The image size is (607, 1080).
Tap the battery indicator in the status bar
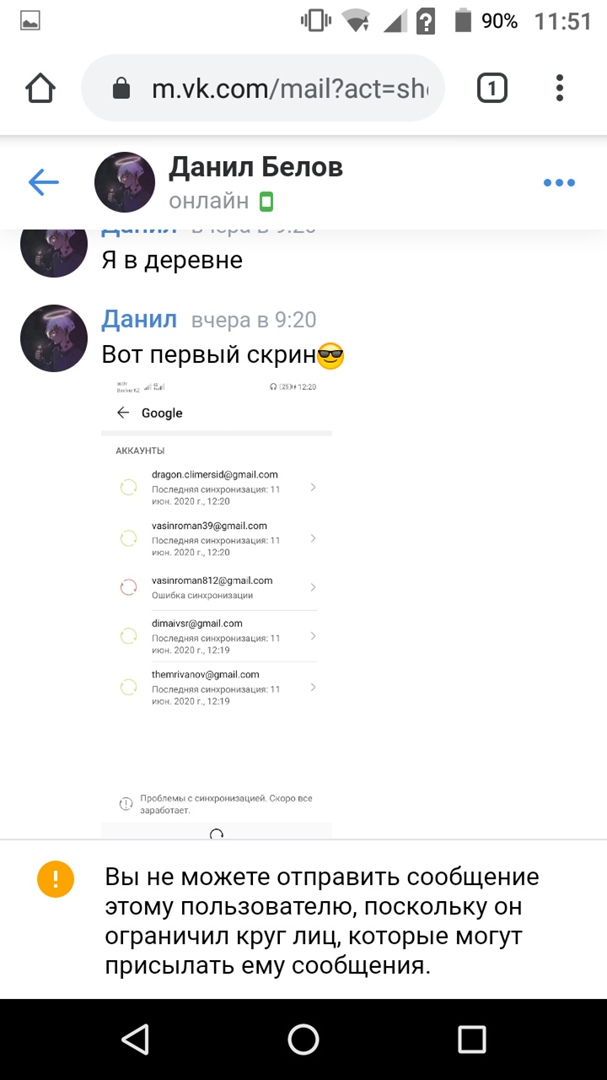click(x=463, y=21)
